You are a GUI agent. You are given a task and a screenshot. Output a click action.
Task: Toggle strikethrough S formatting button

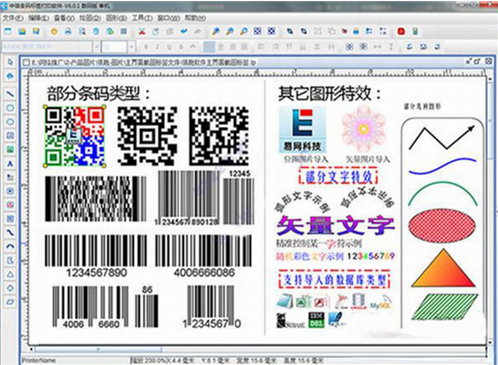click(181, 47)
